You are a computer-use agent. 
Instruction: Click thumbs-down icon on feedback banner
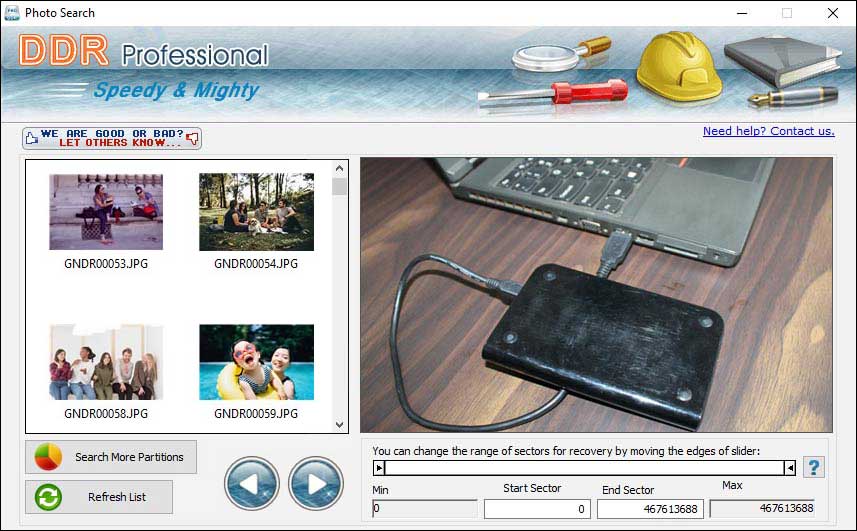[192, 138]
